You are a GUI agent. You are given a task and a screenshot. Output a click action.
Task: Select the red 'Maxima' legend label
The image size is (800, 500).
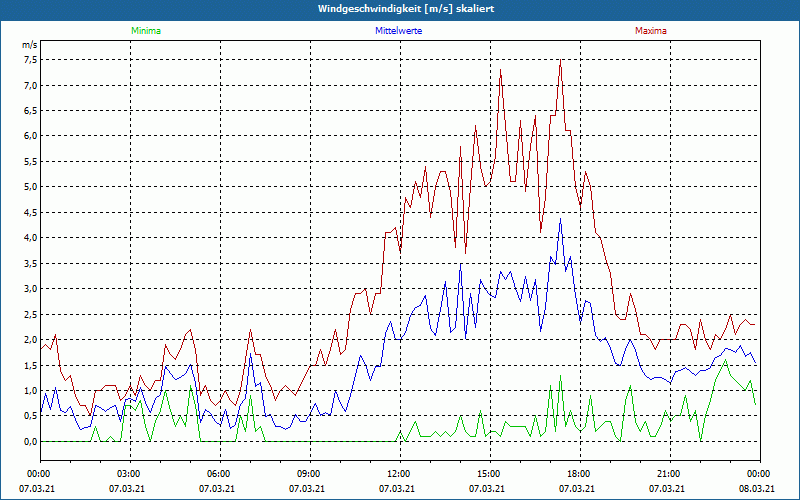click(651, 31)
